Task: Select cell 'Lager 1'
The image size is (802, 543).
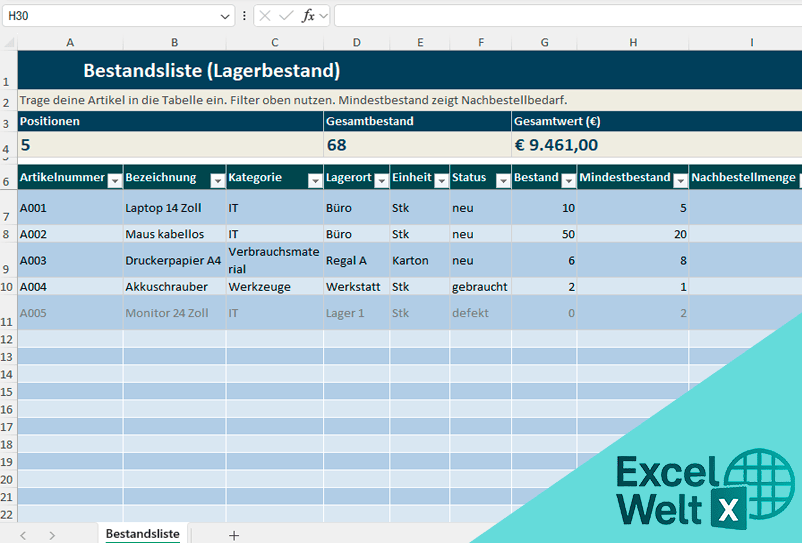Action: [x=357, y=312]
